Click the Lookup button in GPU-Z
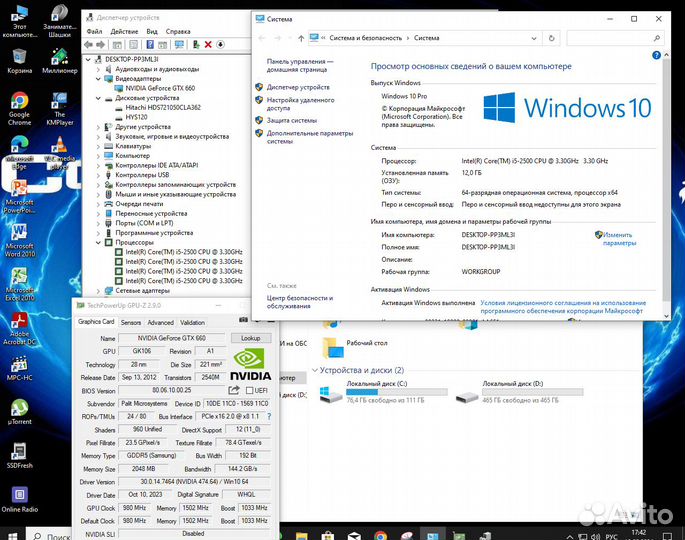The width and height of the screenshot is (685, 540). pyautogui.click(x=250, y=338)
